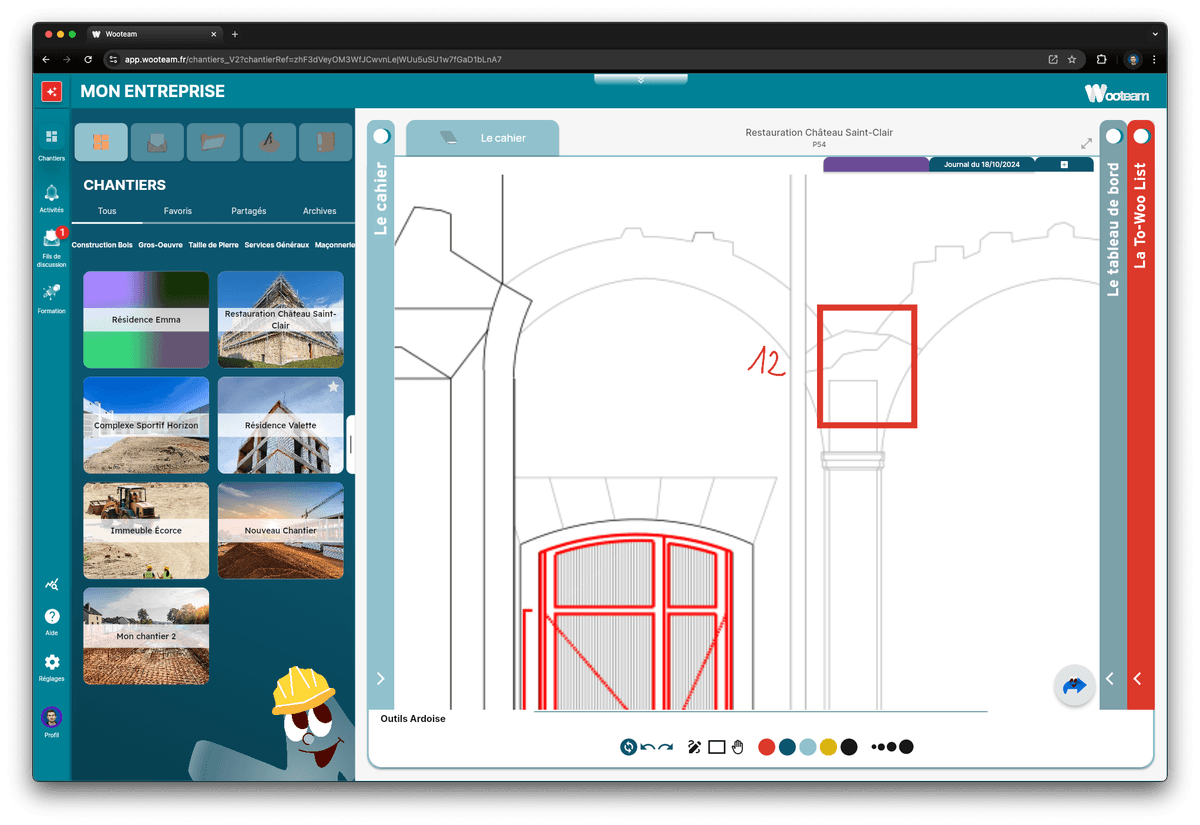Open Activités bell in the left sidebar

click(x=51, y=196)
